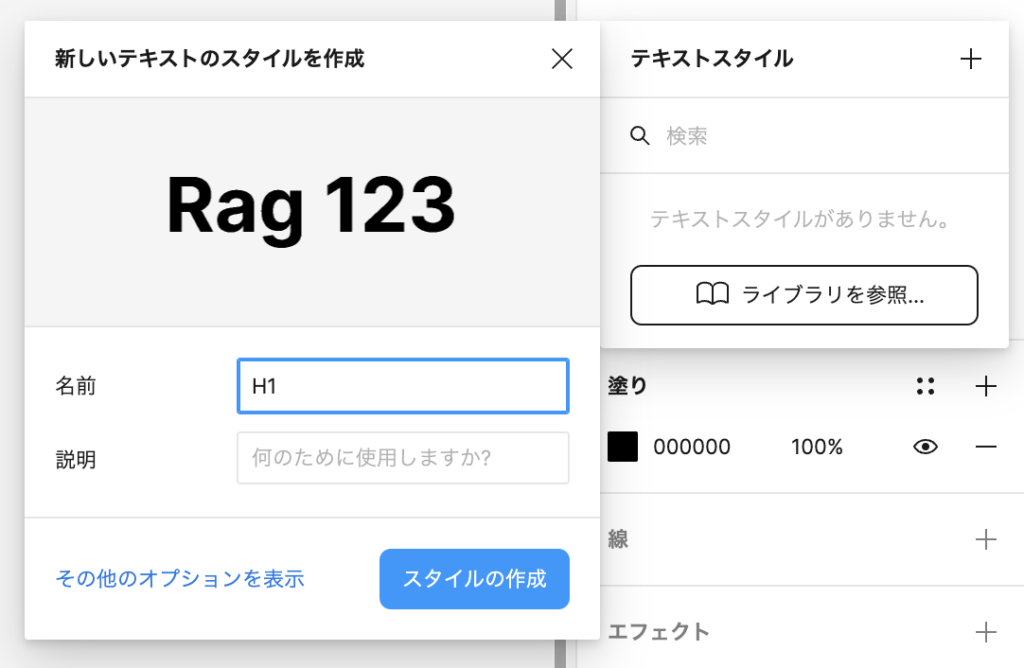Close the new text style dialog
1024x668 pixels.
point(562,59)
